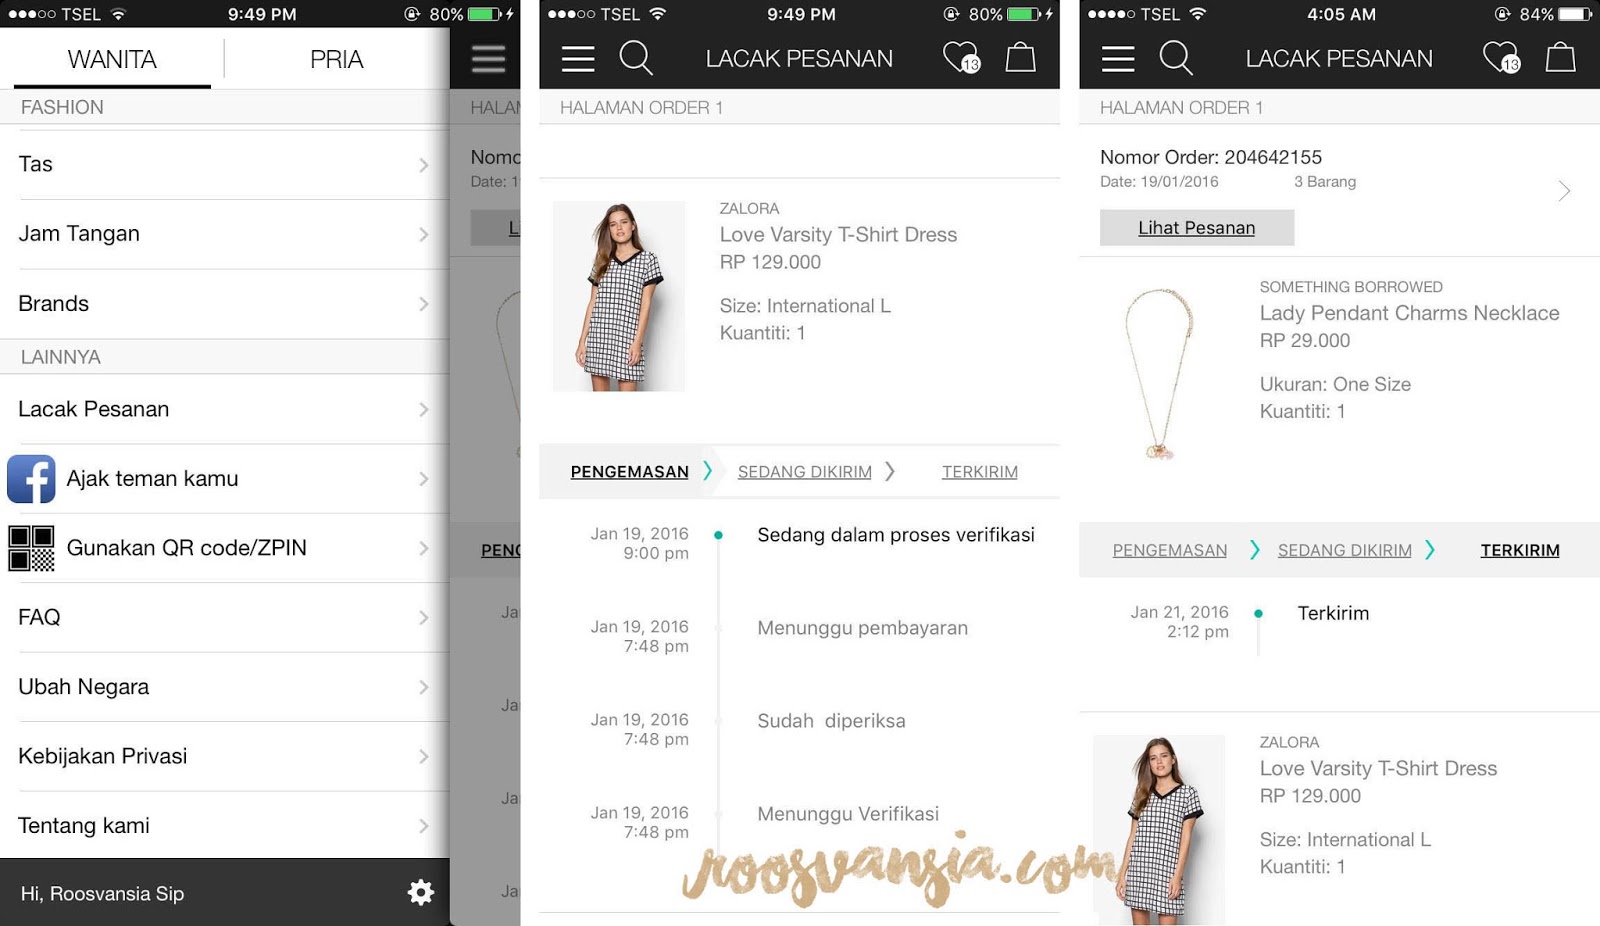Viewport: 1600px width, 926px height.
Task: Open dress thumbnail on right screen
Action: click(1159, 829)
